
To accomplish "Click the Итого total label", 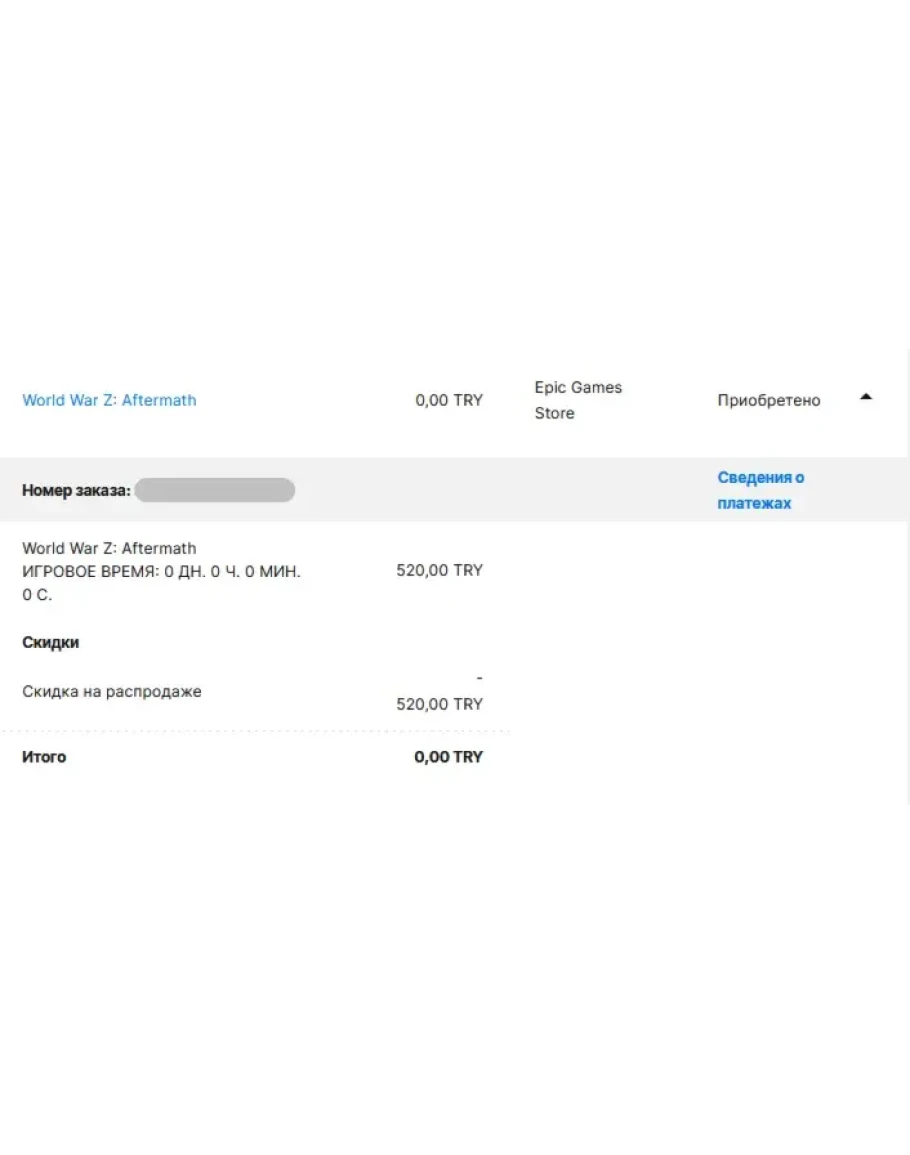I will click(44, 757).
